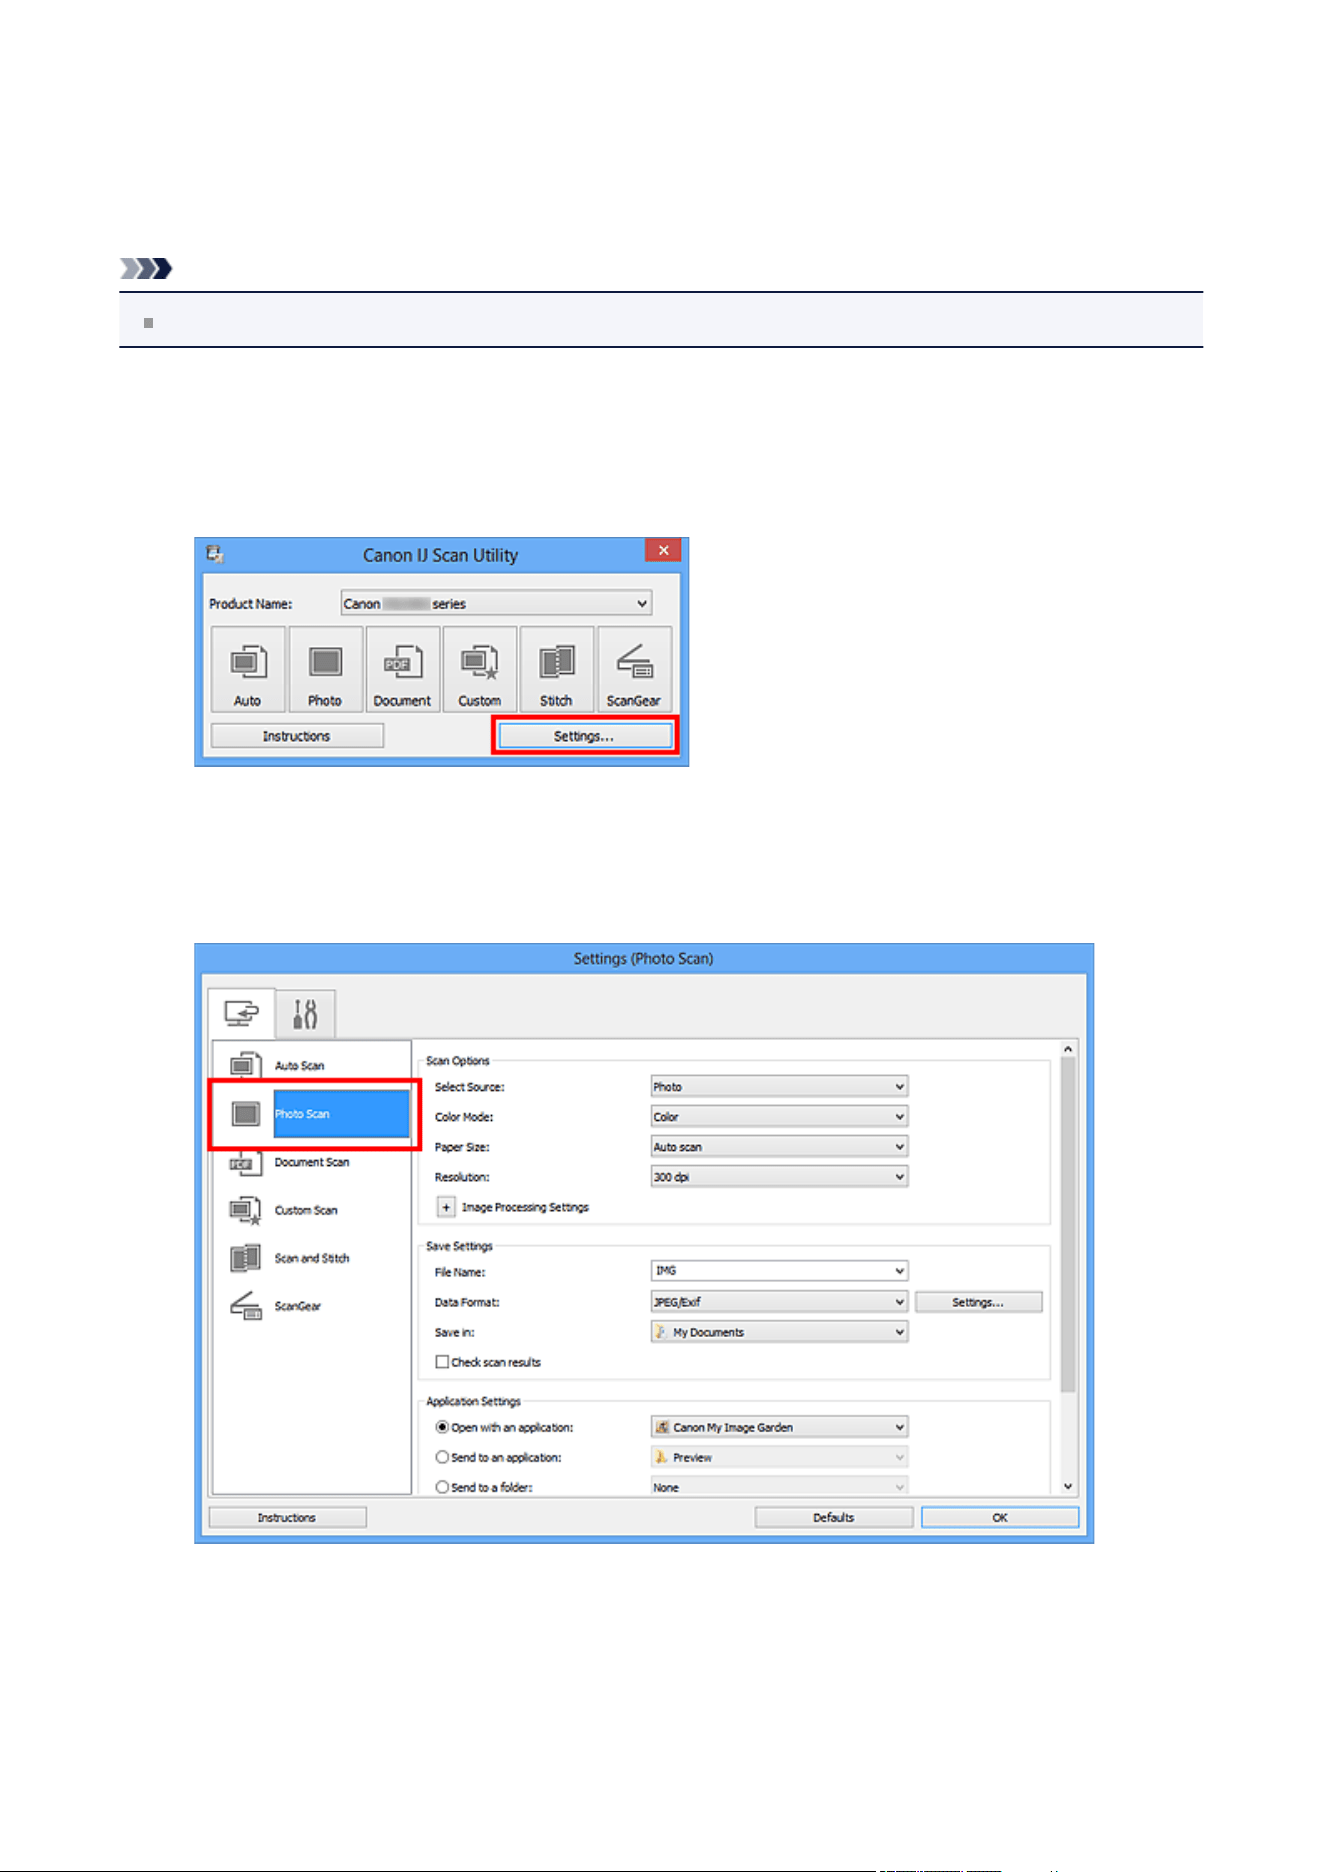Image resolution: width=1324 pixels, height=1872 pixels.
Task: Click the Custom scan icon button
Action: [480, 669]
